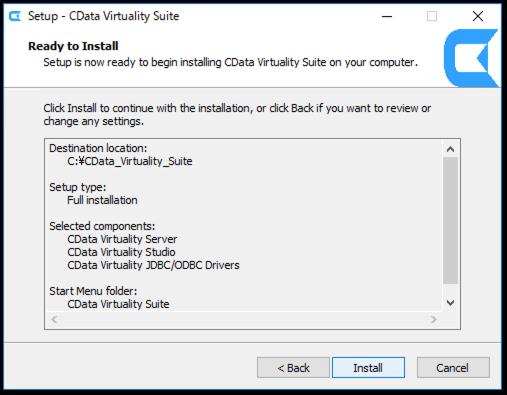Click the horizontal scrollbar track

244,319
